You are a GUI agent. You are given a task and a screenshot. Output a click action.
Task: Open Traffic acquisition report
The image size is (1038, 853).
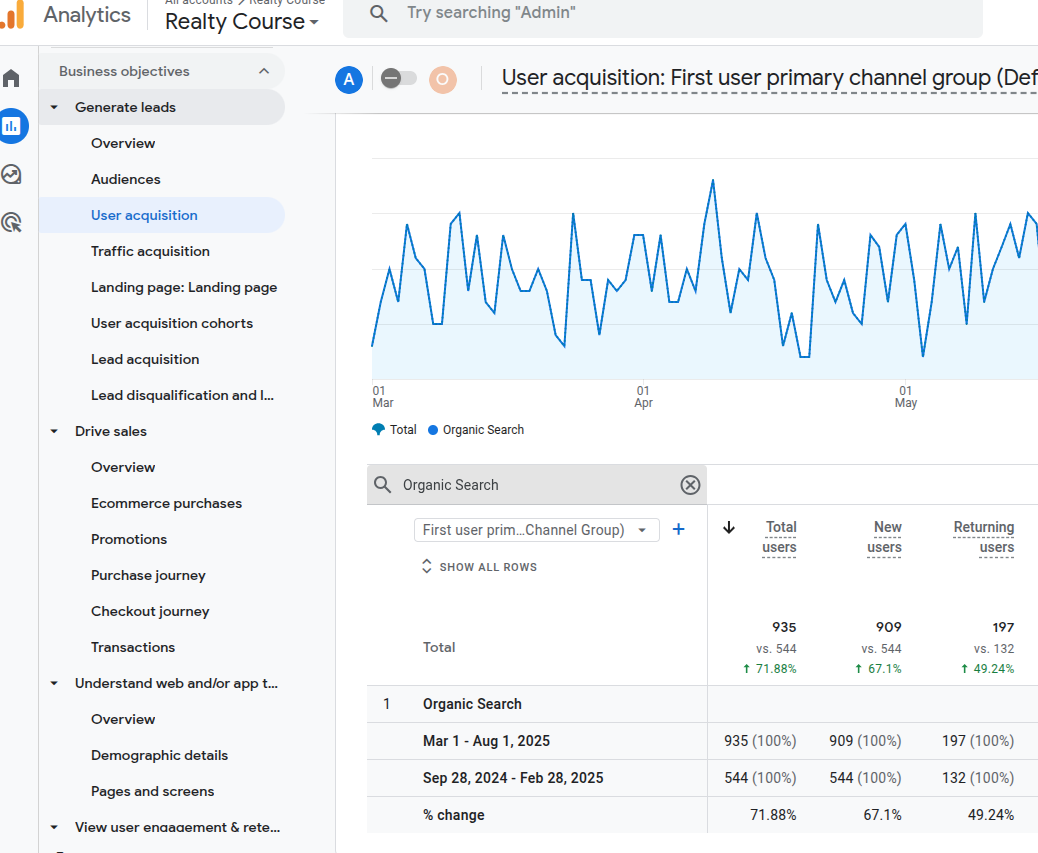pyautogui.click(x=150, y=251)
